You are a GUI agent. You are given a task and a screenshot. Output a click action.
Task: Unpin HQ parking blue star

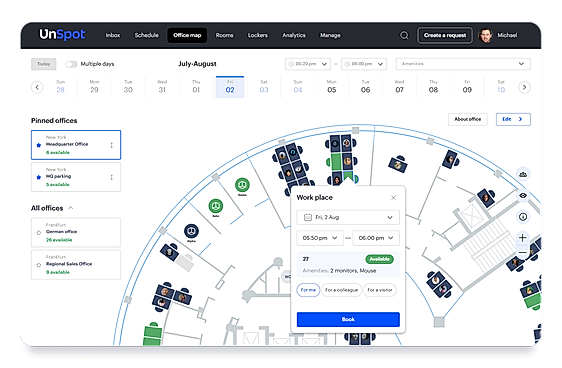39,177
